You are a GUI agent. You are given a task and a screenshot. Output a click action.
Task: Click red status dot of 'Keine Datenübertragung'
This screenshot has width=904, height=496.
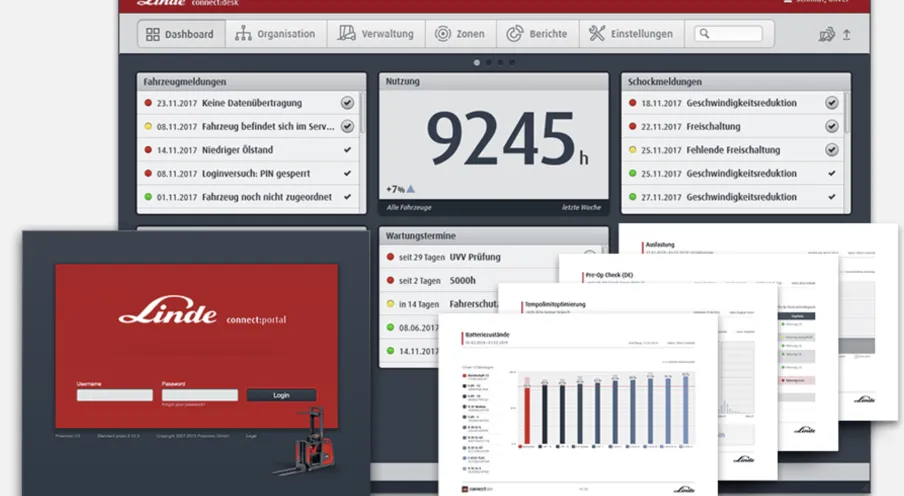pyautogui.click(x=148, y=103)
